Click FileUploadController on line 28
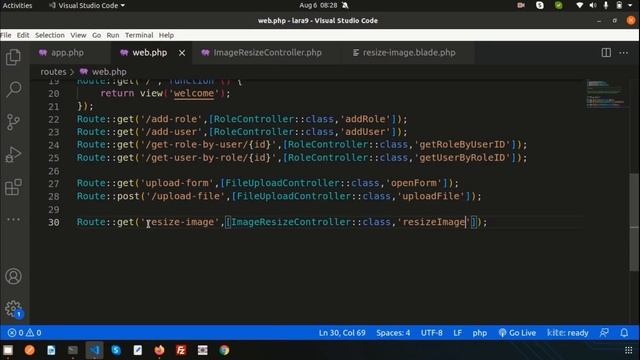Viewport: 640px width, 360px height. click(294, 196)
